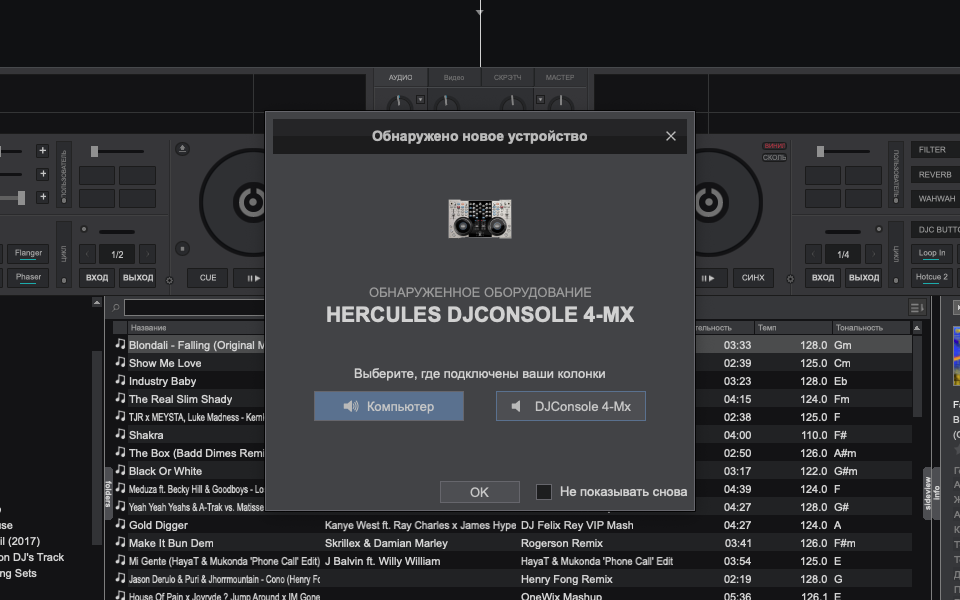Screen dimensions: 960x600
Task: Click the CUE button on the left deck
Action: point(208,278)
